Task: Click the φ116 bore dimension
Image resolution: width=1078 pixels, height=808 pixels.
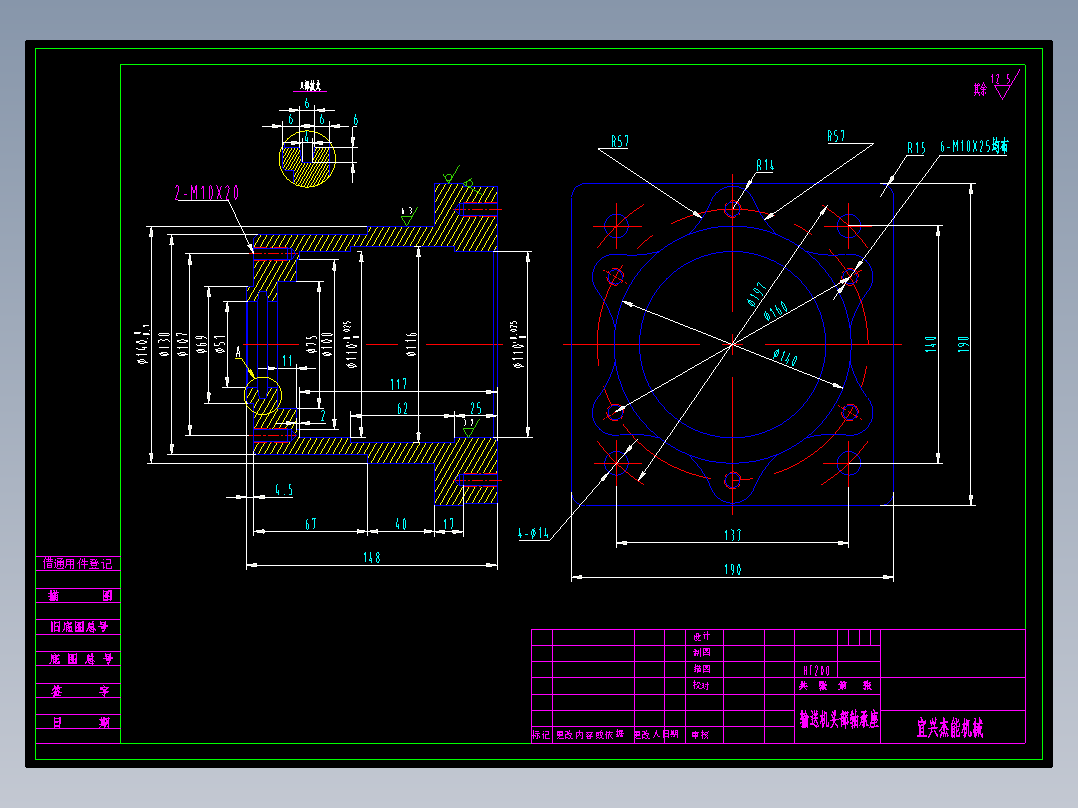Action: point(411,344)
